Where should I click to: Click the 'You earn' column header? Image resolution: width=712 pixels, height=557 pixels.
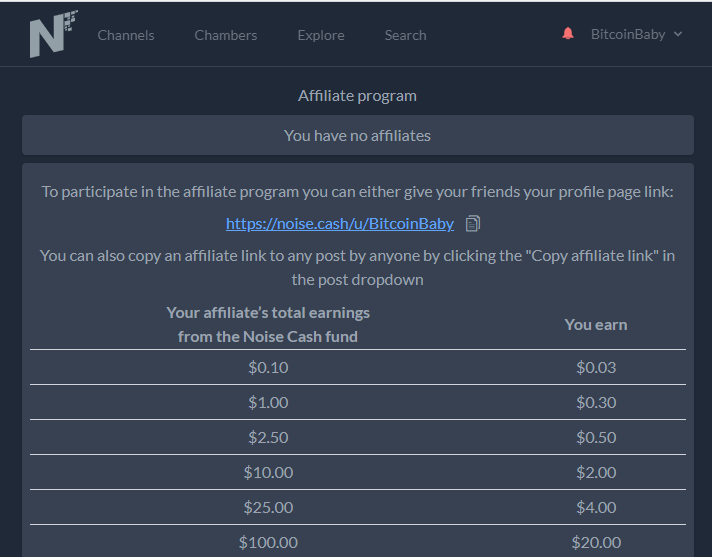(x=596, y=325)
